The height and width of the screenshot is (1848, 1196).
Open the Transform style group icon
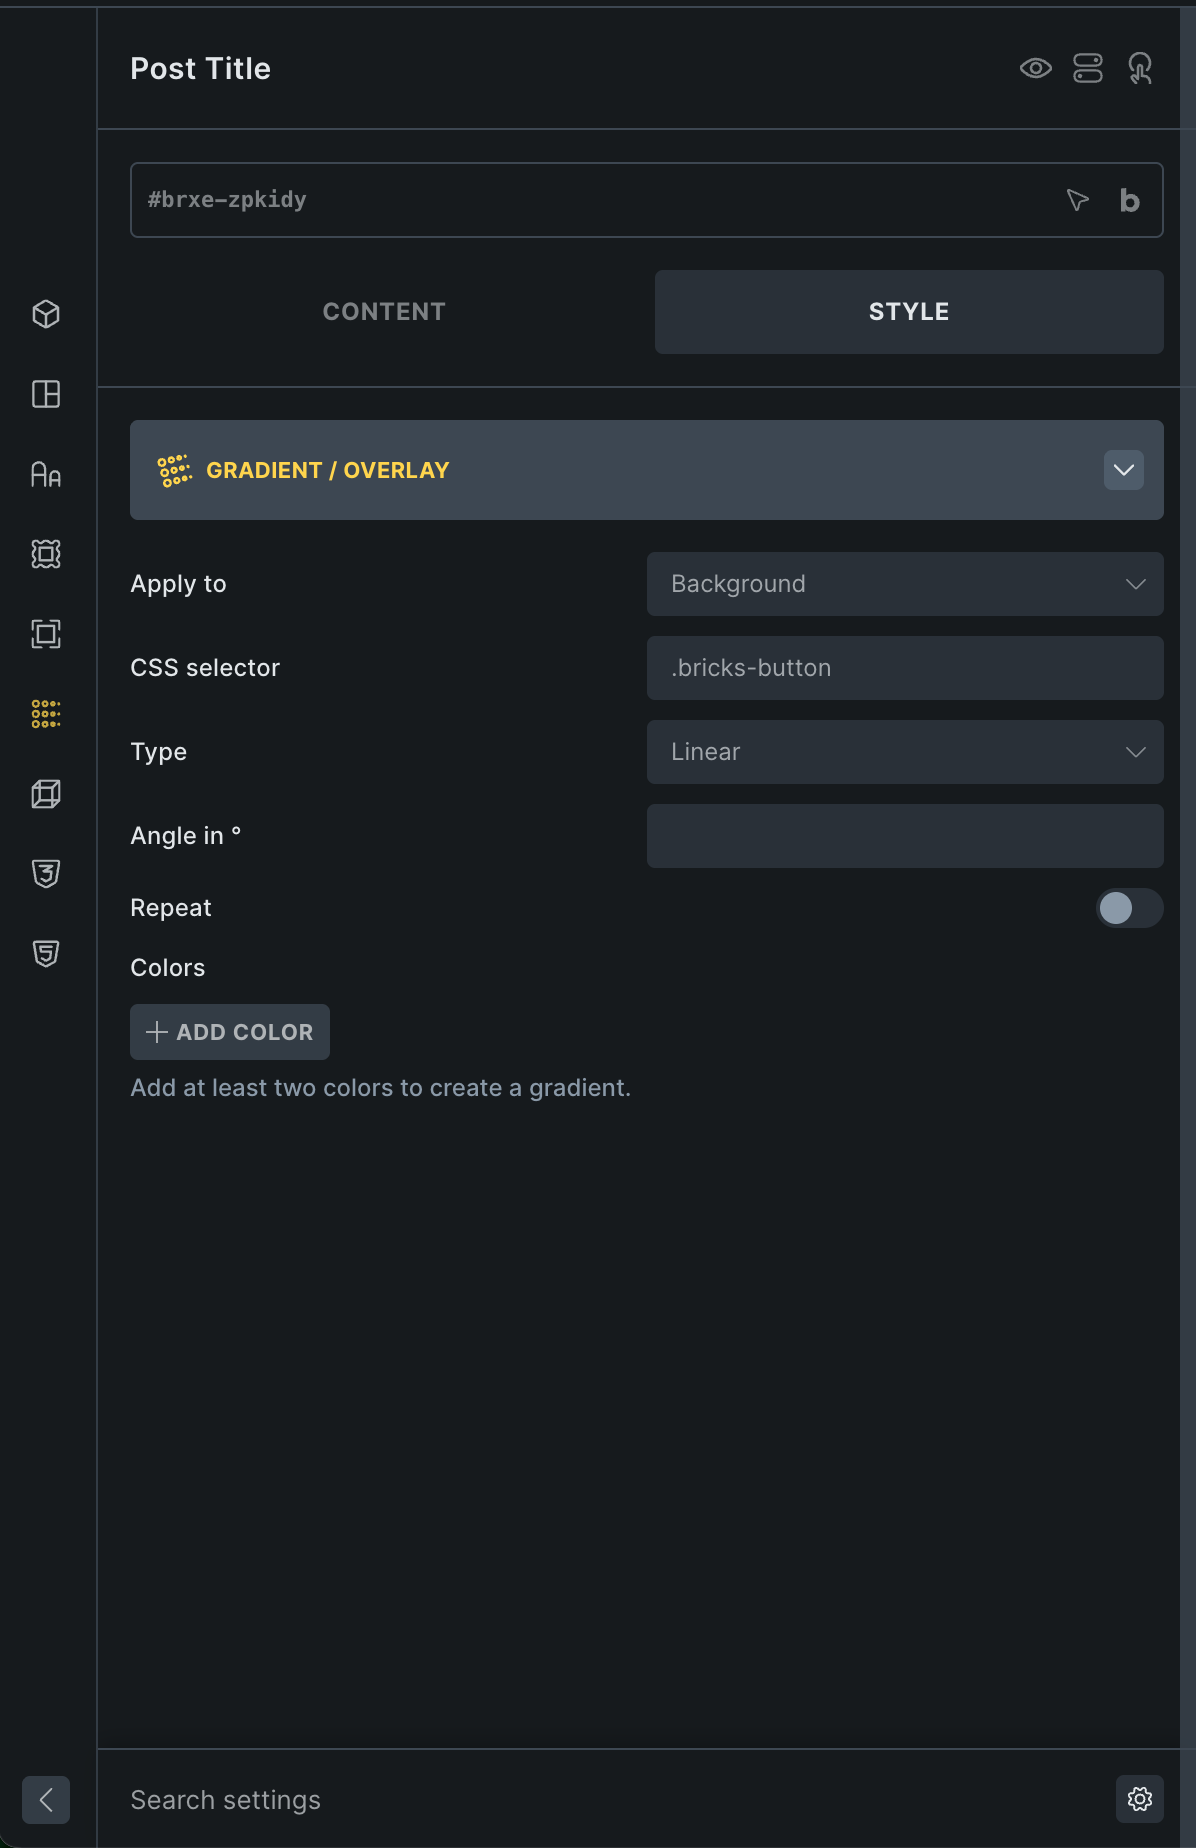click(x=46, y=794)
